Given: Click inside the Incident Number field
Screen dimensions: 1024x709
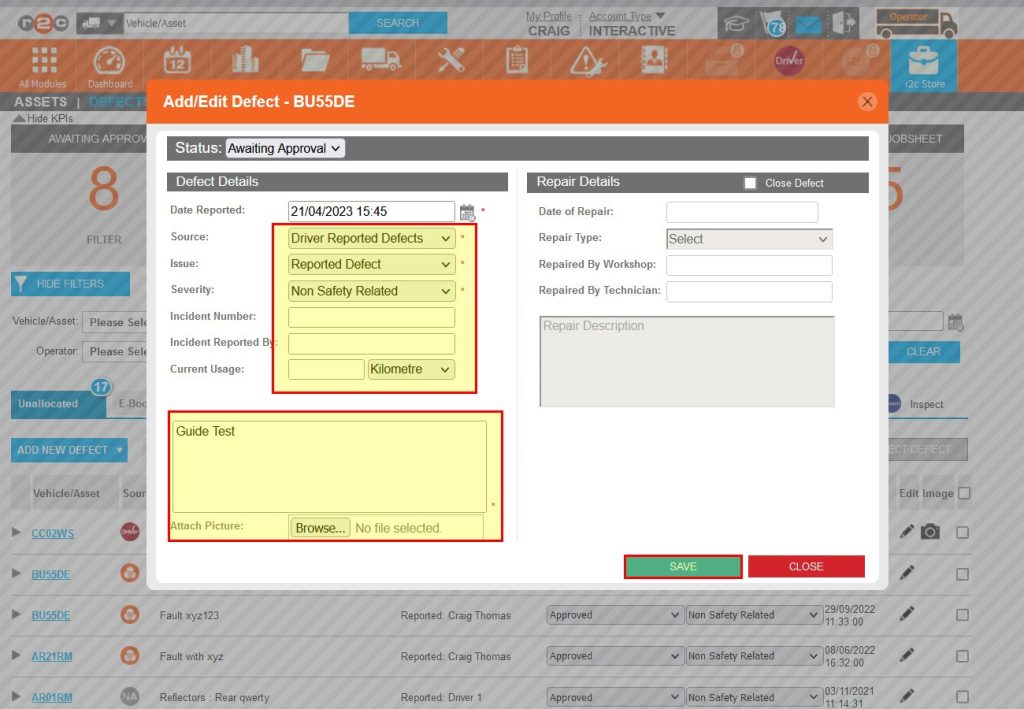Looking at the screenshot, I should point(370,316).
